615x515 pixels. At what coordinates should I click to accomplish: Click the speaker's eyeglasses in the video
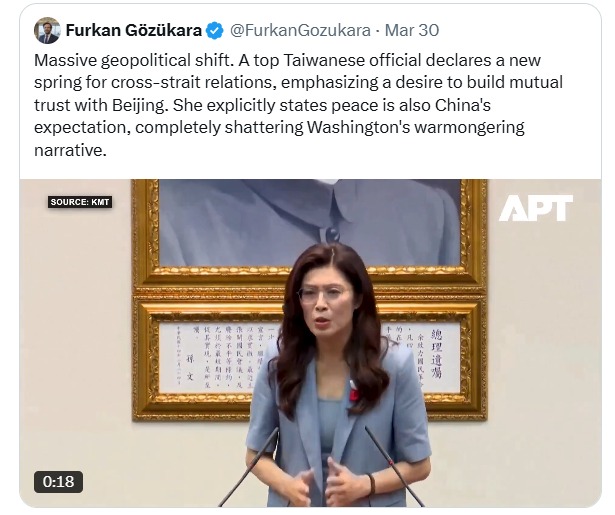click(325, 295)
